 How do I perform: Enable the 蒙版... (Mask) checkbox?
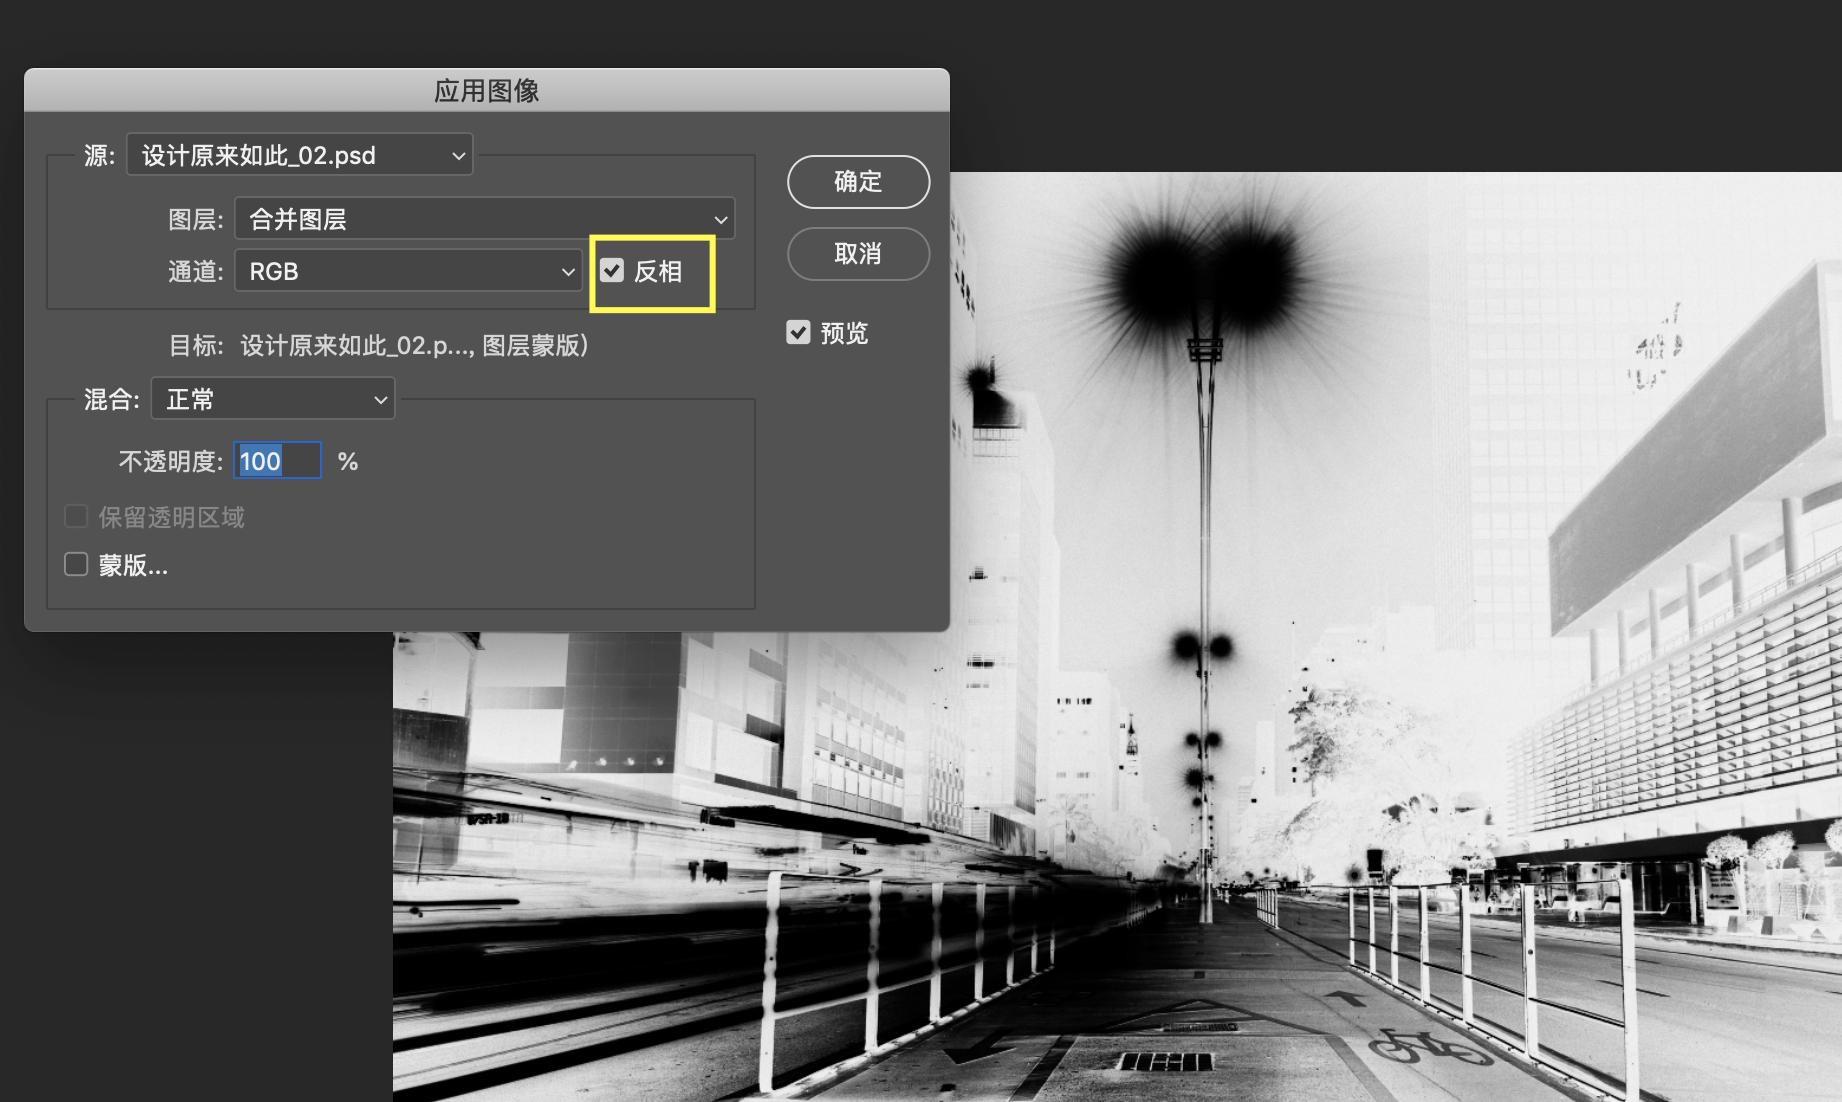point(76,564)
